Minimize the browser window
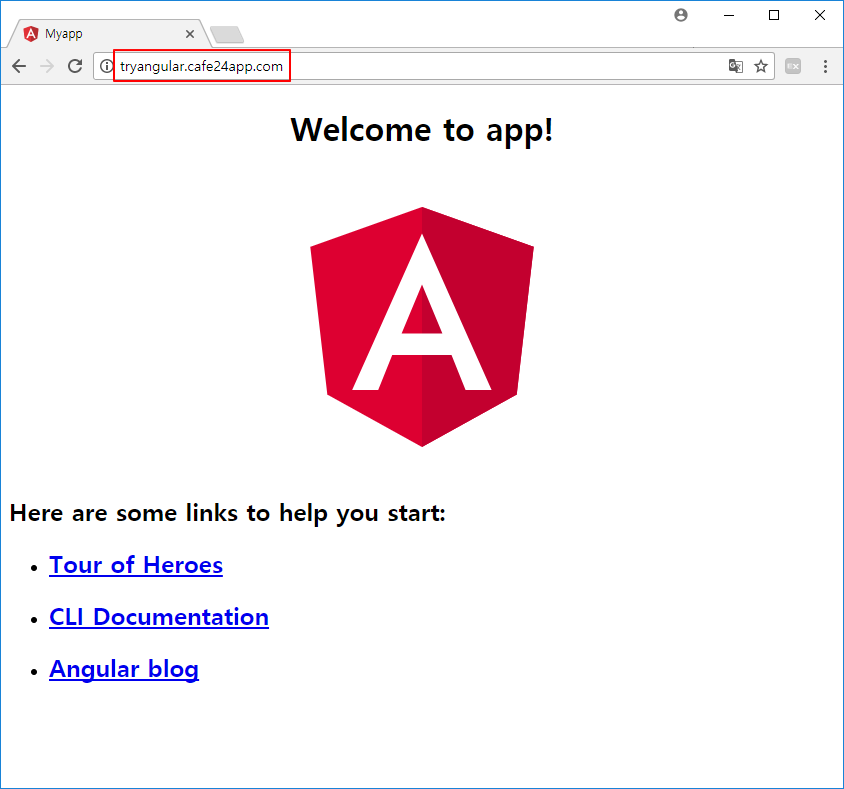The height and width of the screenshot is (789, 844). pyautogui.click(x=729, y=16)
